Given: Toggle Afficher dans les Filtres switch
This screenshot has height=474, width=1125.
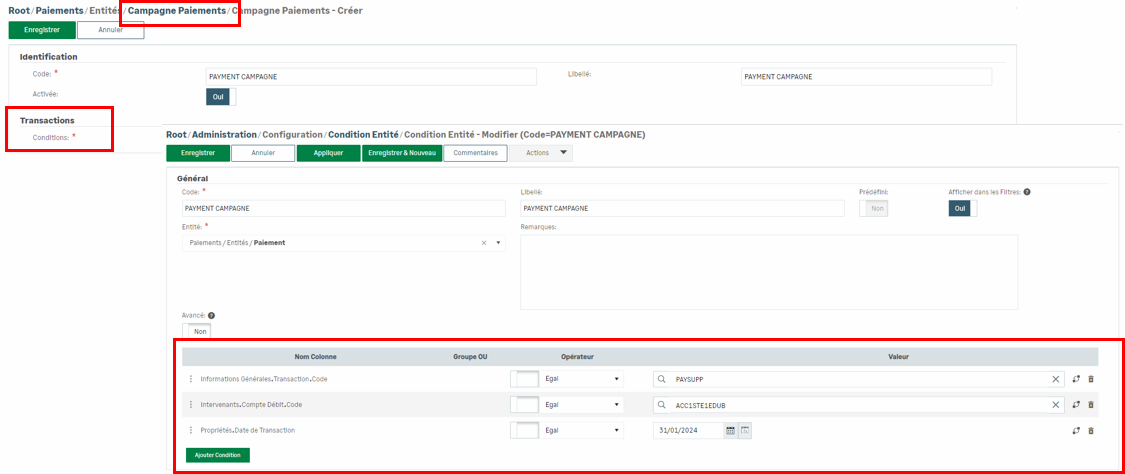Looking at the screenshot, I should coord(962,208).
